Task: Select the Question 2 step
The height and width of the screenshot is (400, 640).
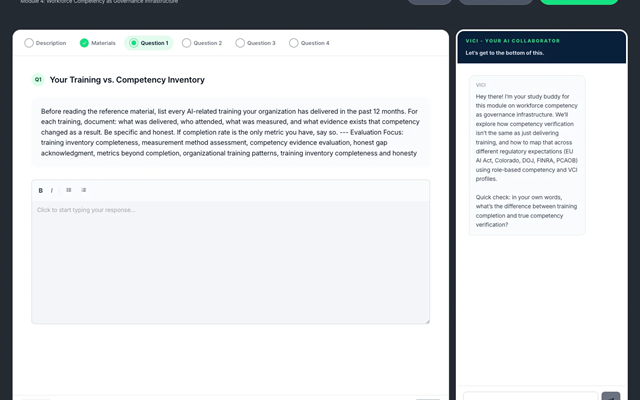Action: (x=202, y=43)
